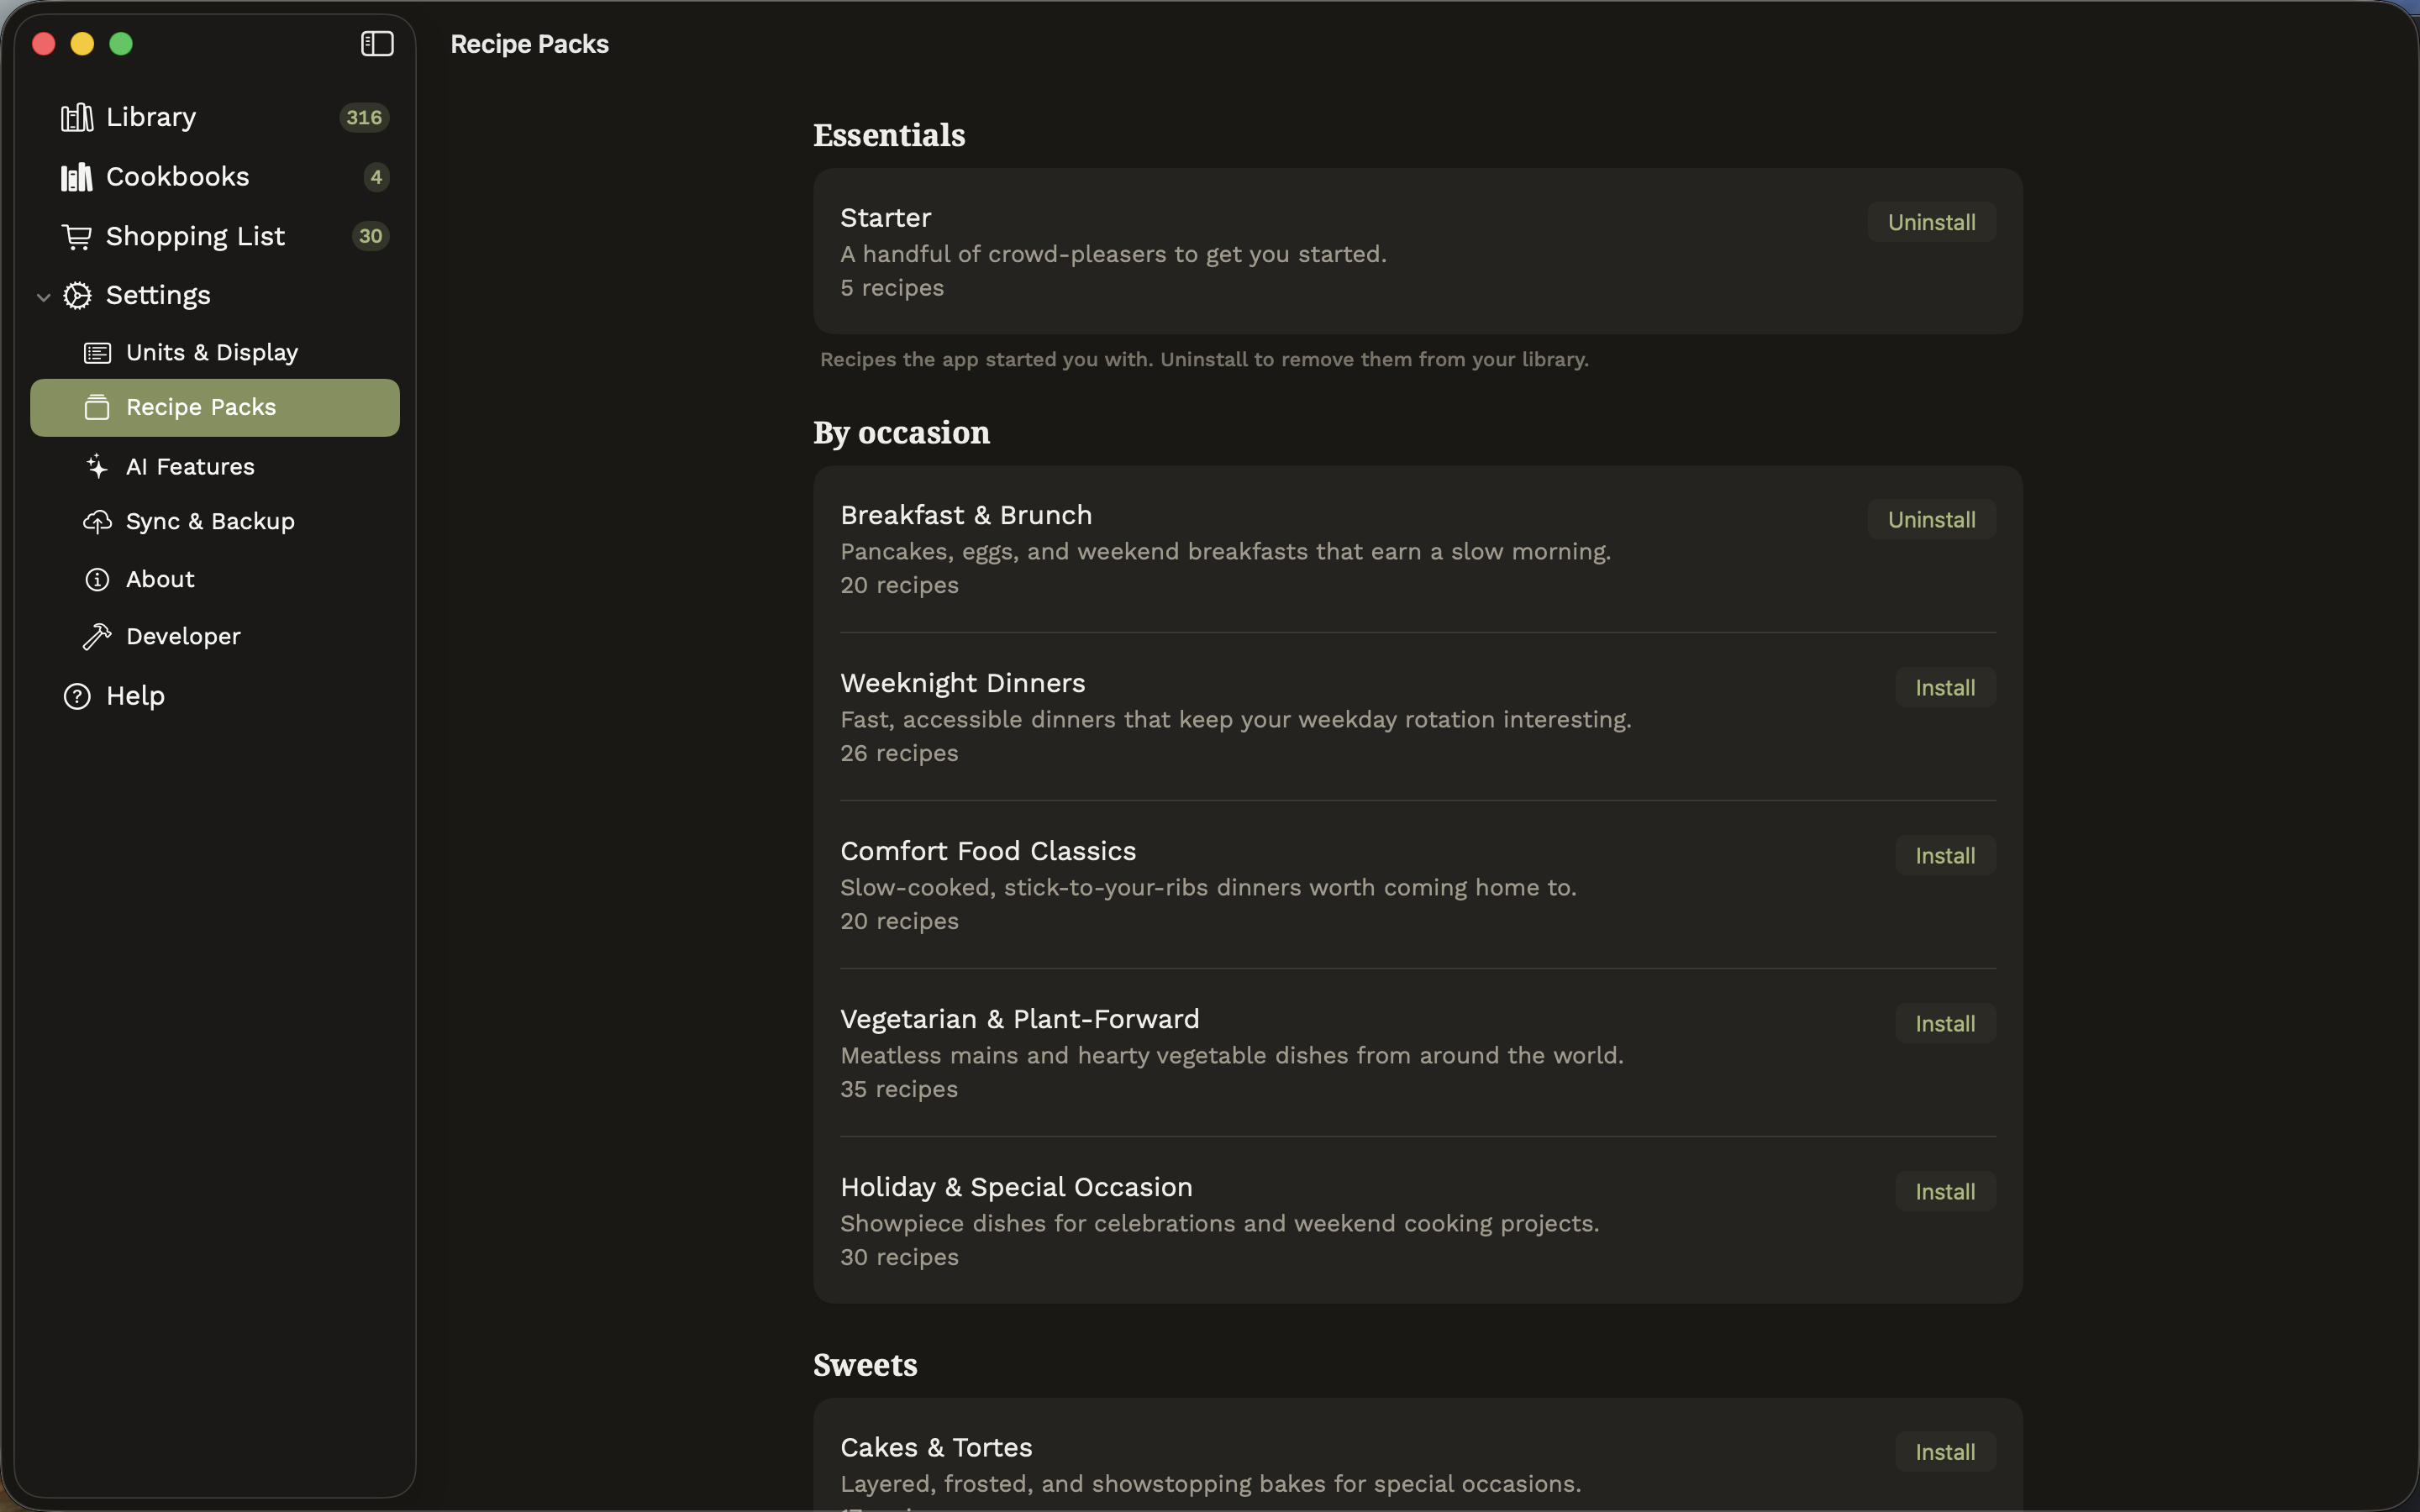Toggle the sidebar visibility icon
Viewport: 2420px width, 1512px height.
click(x=377, y=44)
